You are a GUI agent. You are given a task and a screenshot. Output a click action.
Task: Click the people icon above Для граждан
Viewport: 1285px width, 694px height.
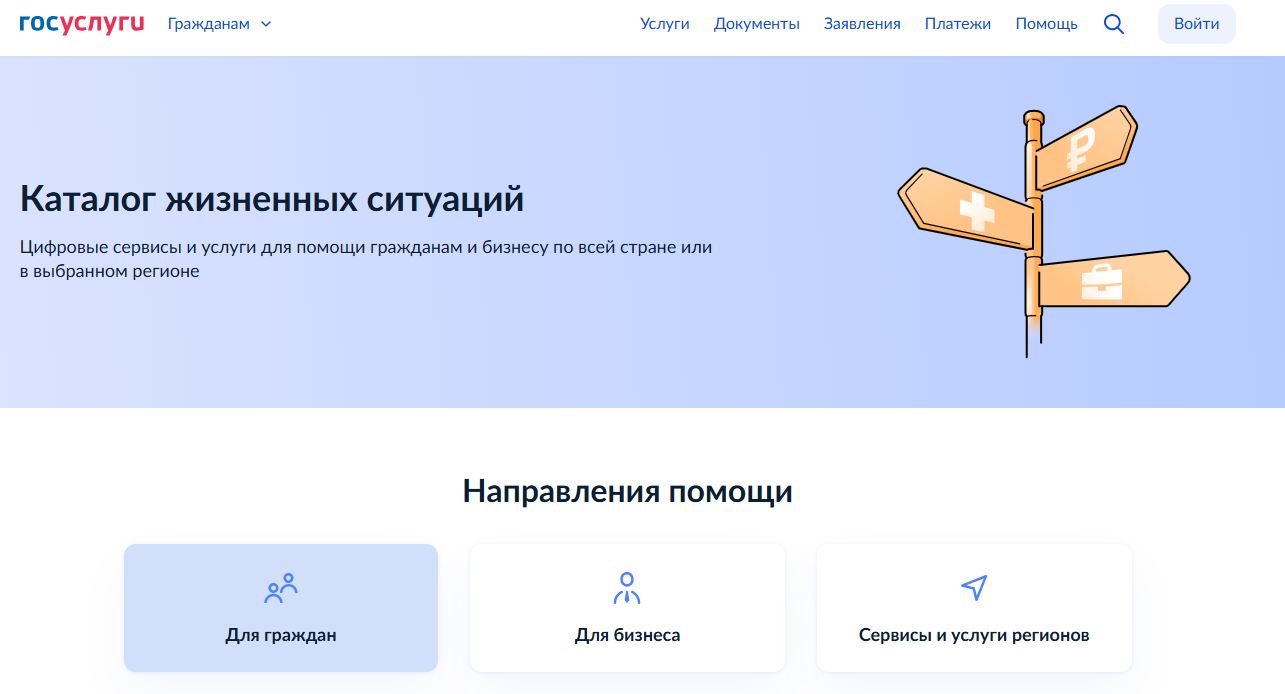281,588
